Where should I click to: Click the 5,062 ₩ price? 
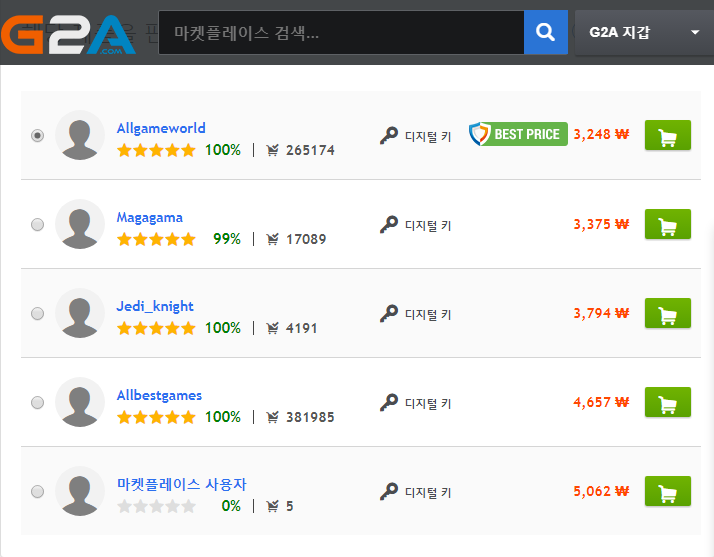coord(601,491)
